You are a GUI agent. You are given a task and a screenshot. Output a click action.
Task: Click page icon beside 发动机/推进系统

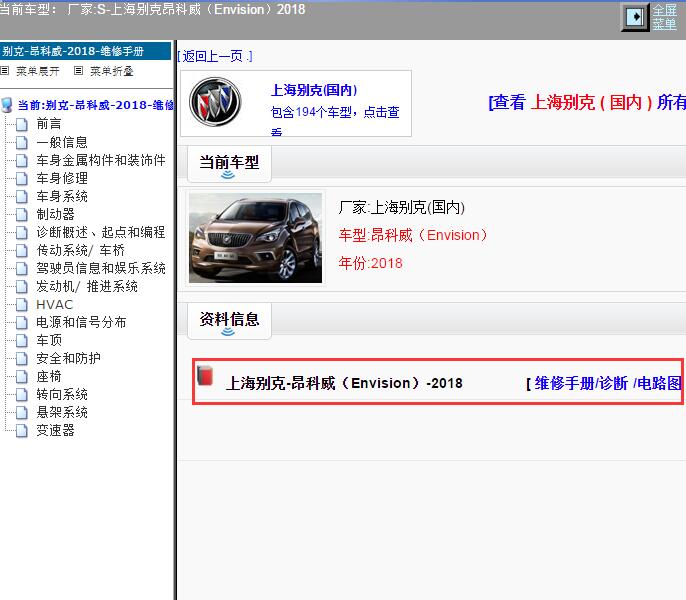pyautogui.click(x=22, y=287)
